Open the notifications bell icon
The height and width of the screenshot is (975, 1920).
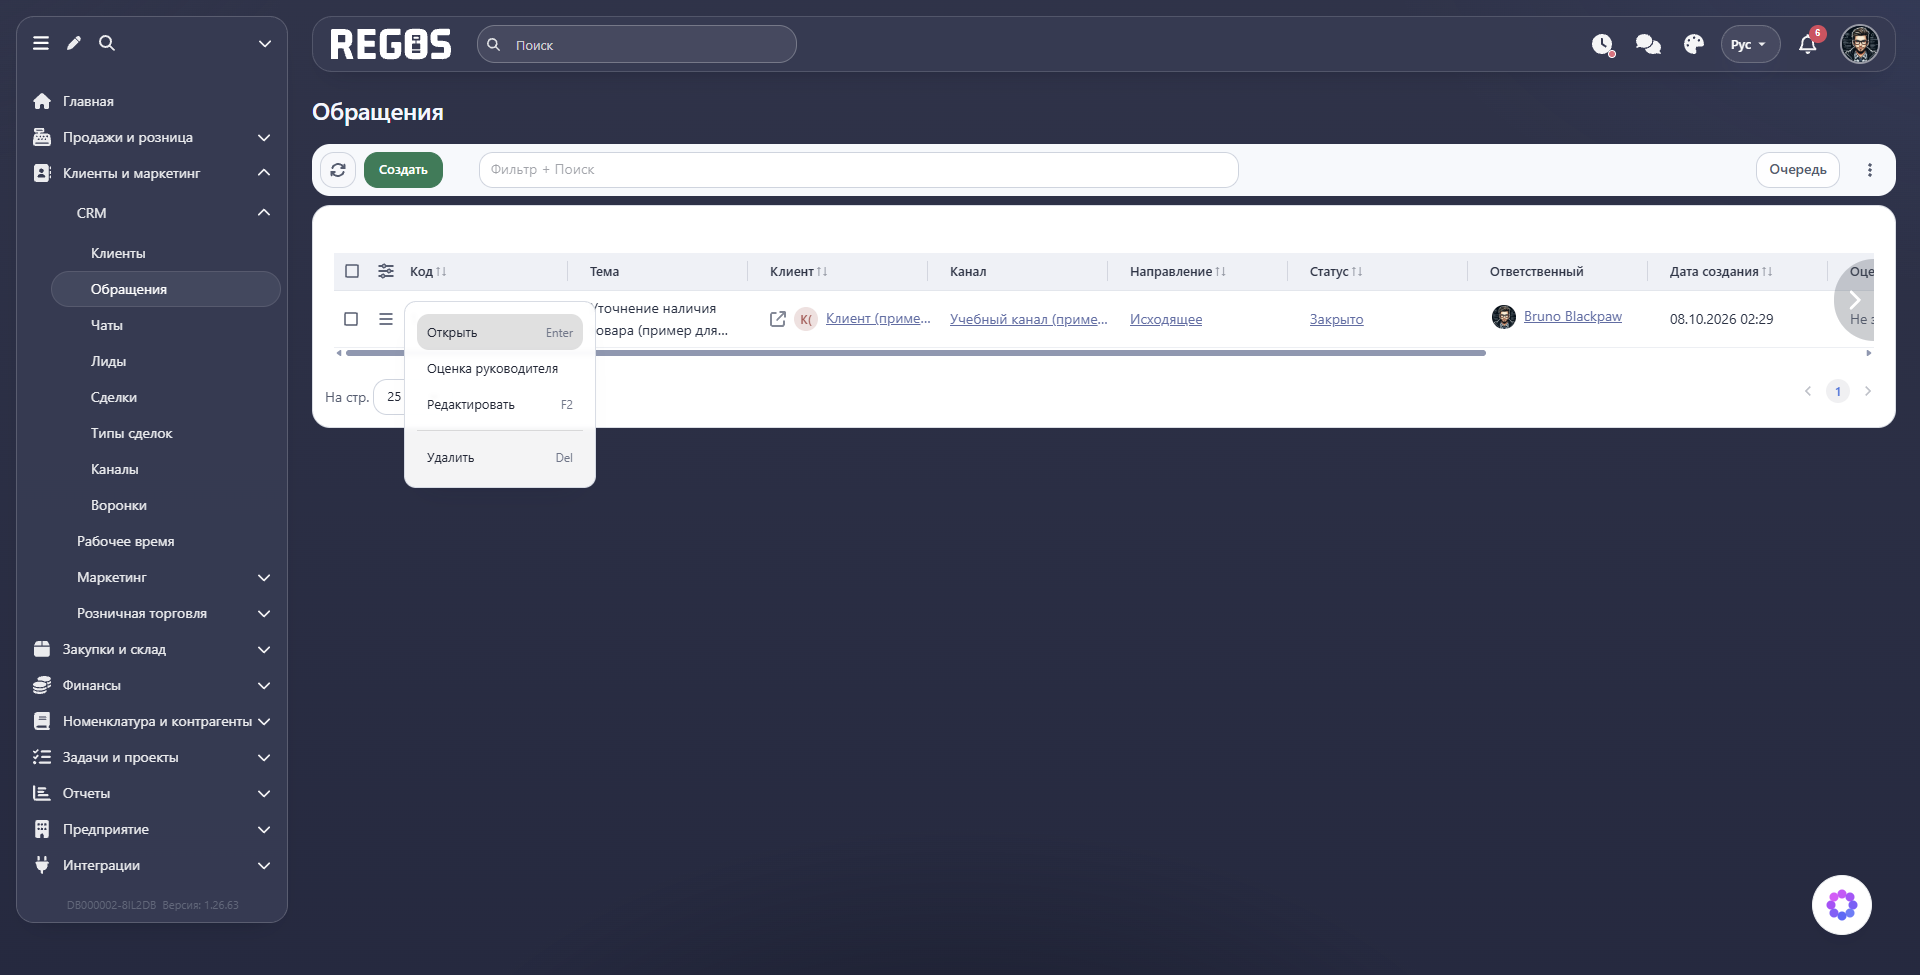coord(1807,45)
